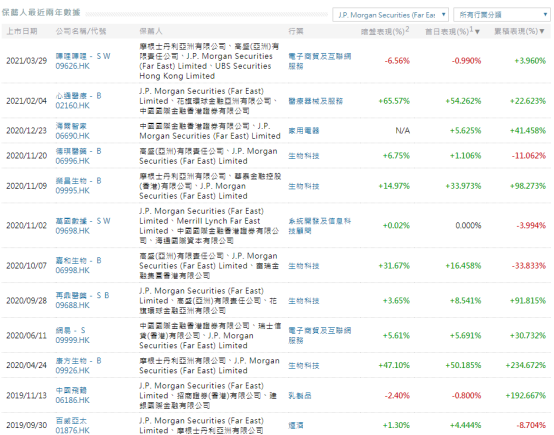Select the listing date 2020/10/07
Screen dimensions: 554x435
click(26, 266)
